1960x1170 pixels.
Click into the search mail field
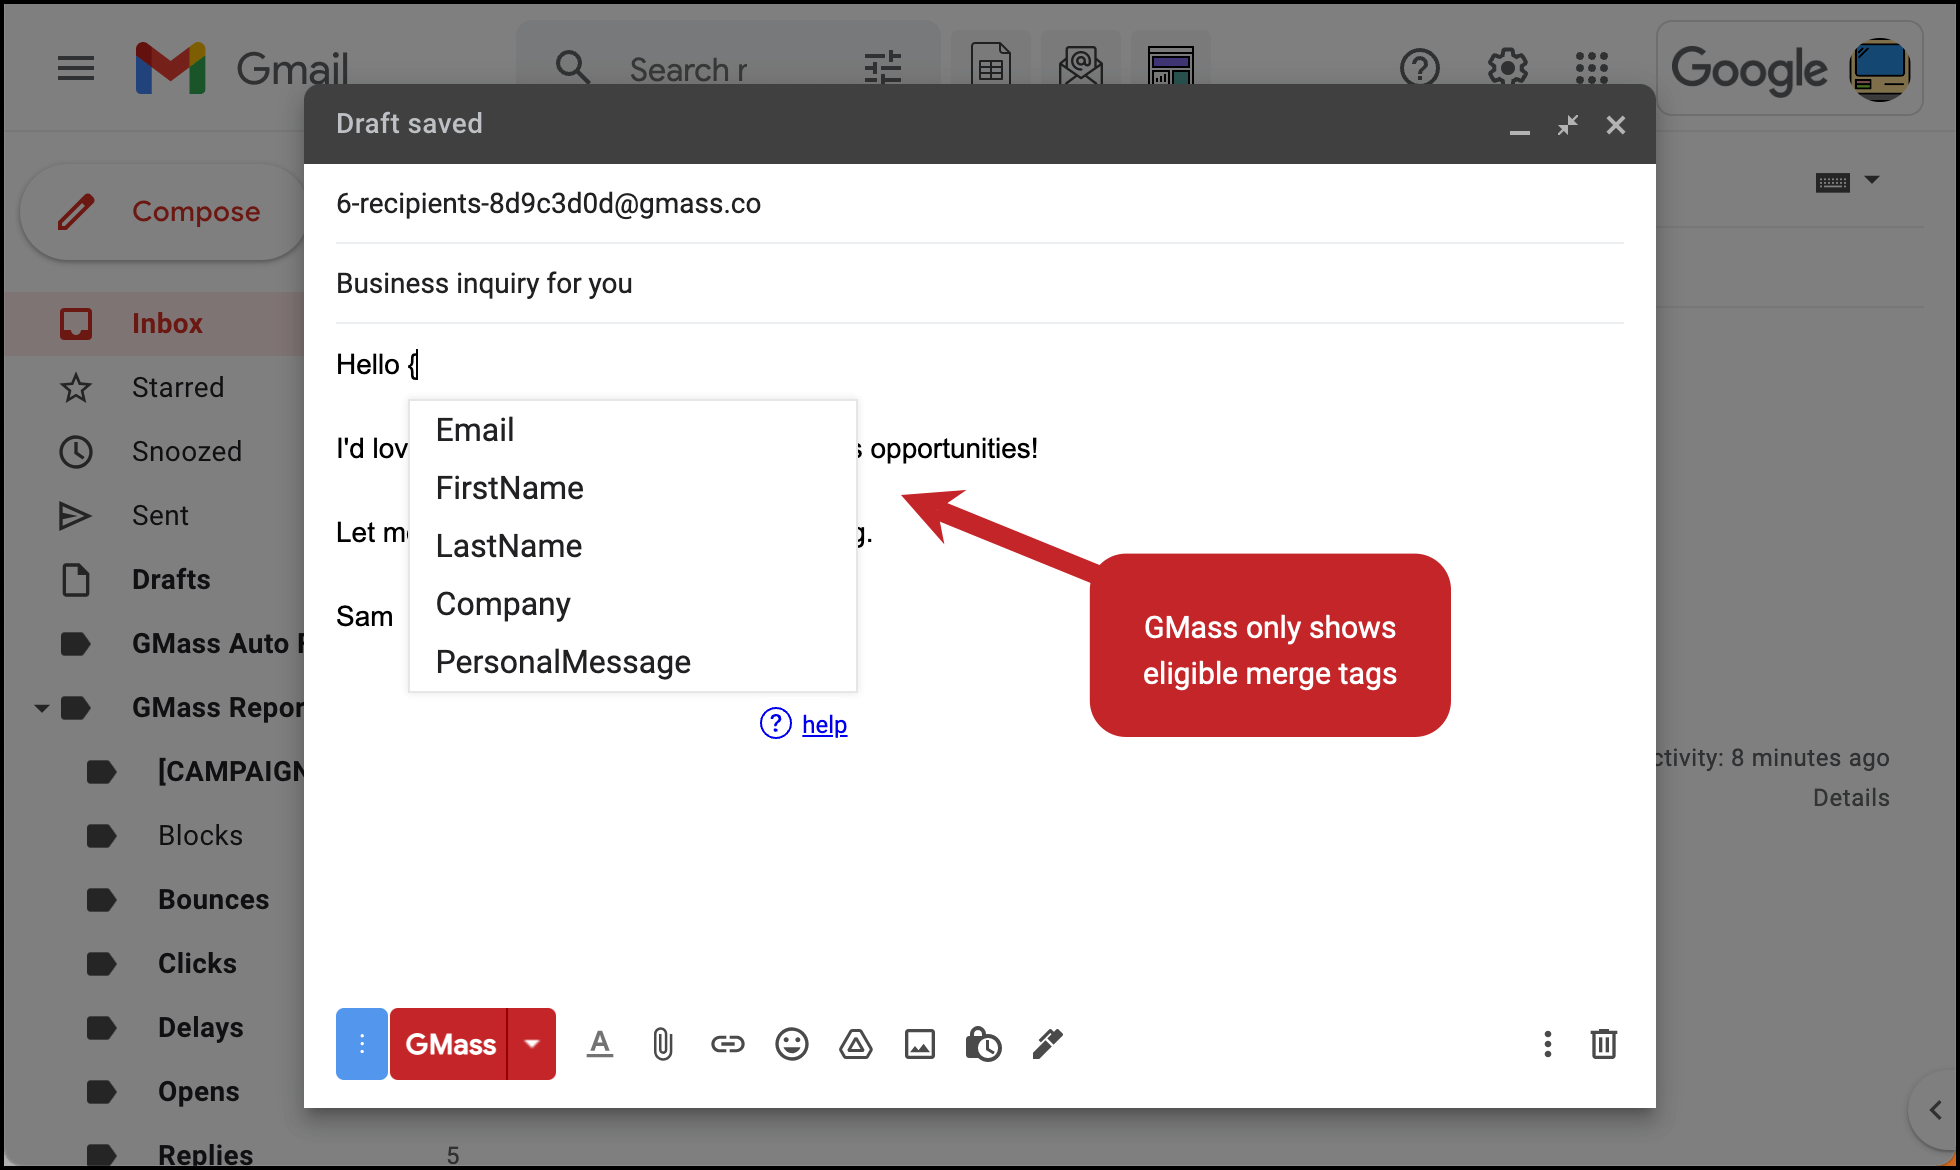click(690, 70)
